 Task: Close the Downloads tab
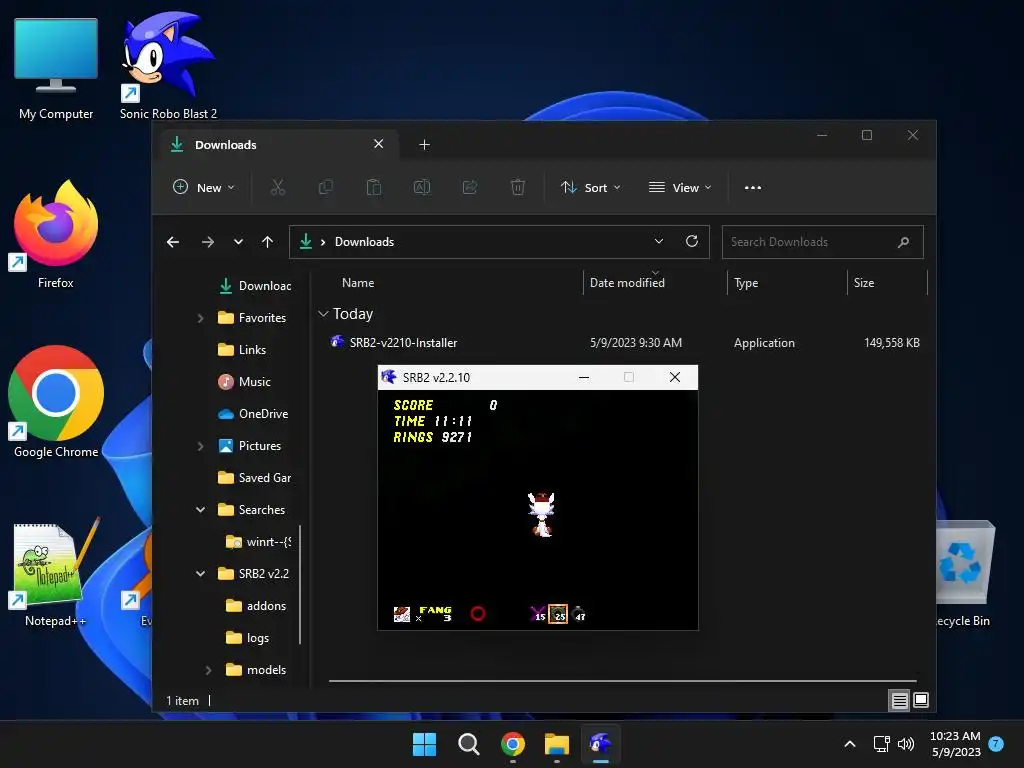(x=378, y=144)
